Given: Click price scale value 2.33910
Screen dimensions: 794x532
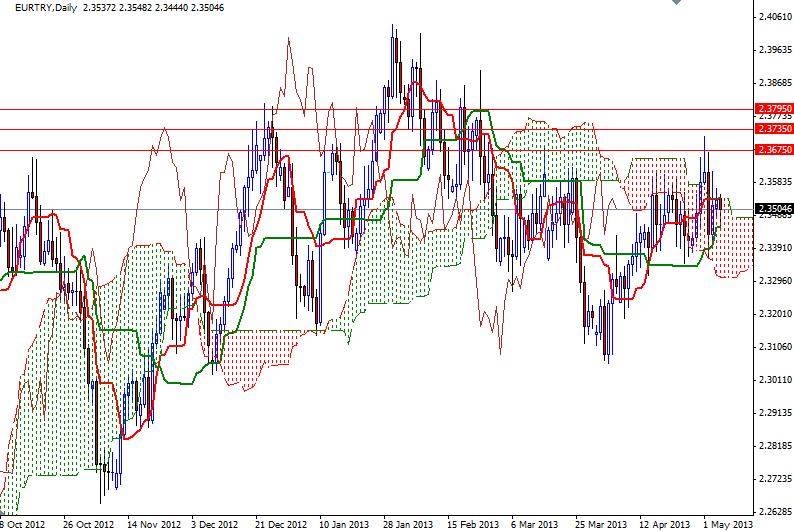Looking at the screenshot, I should coord(775,248).
